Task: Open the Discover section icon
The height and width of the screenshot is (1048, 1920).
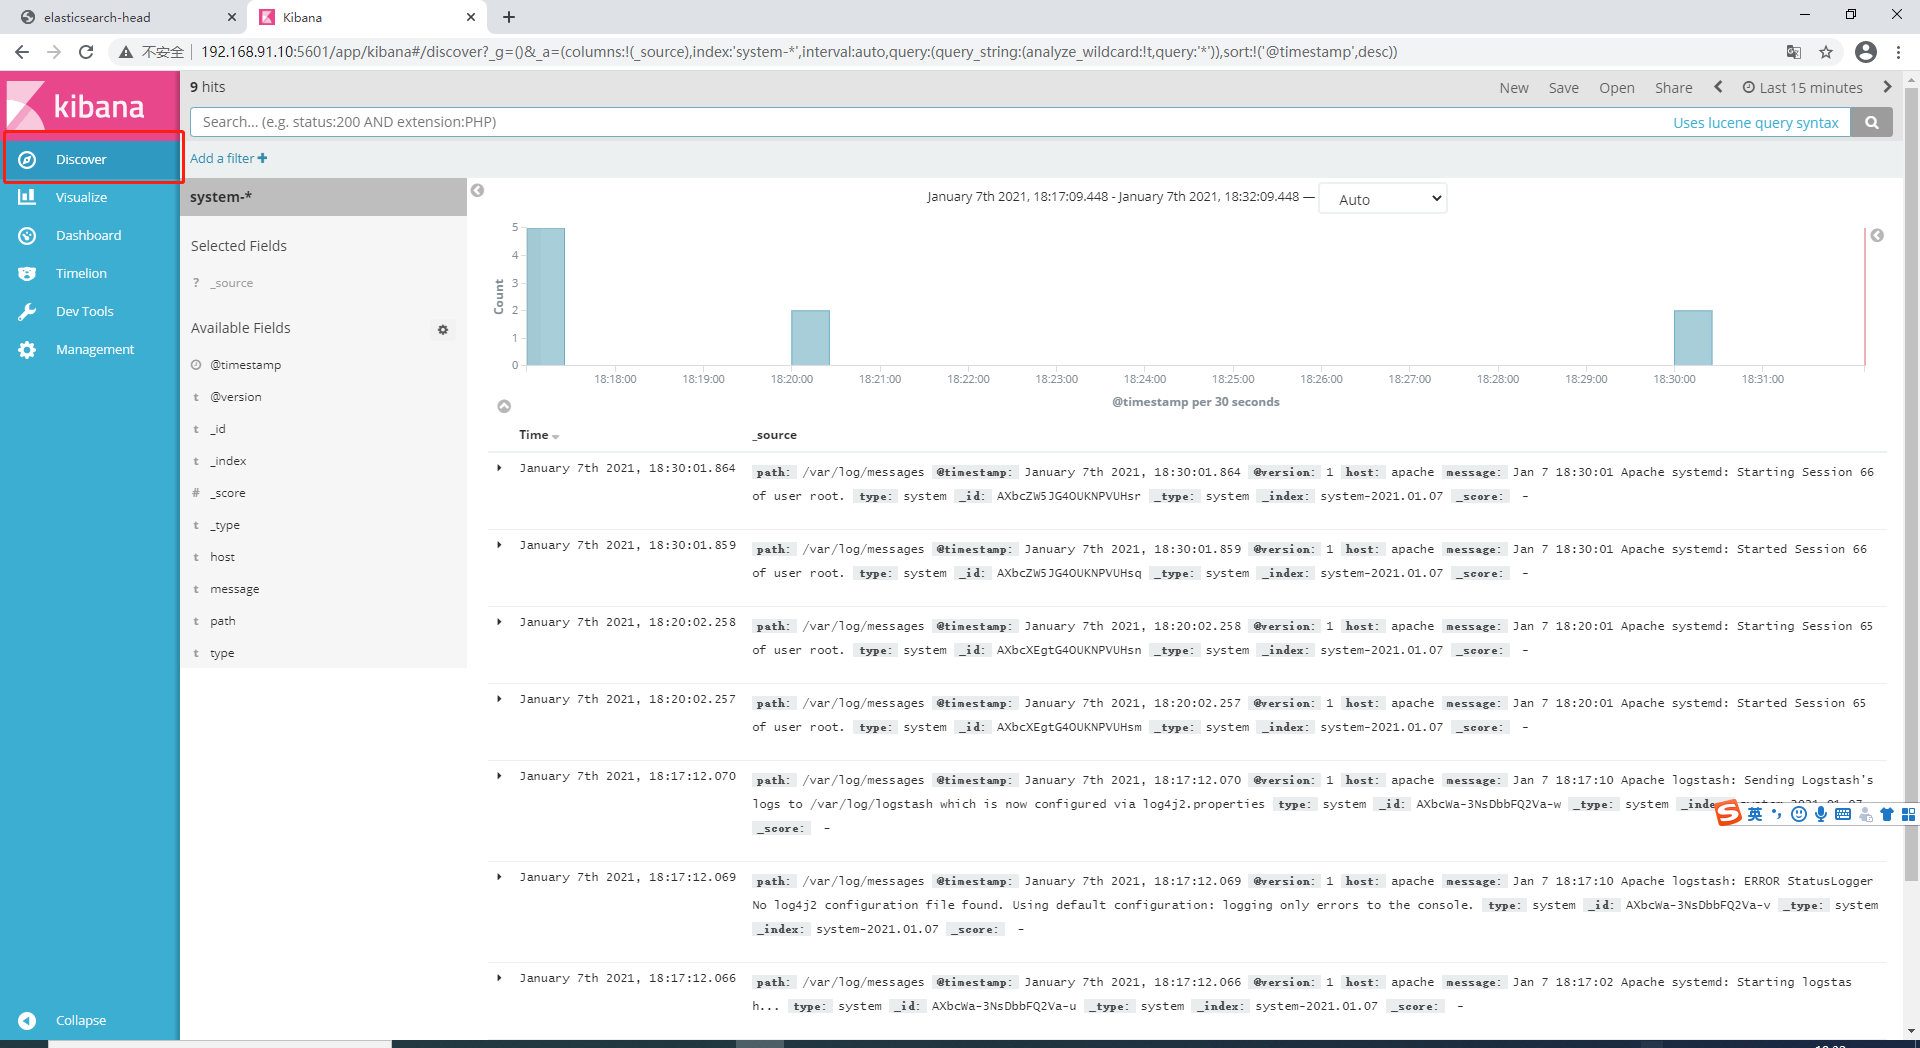Action: [27, 159]
